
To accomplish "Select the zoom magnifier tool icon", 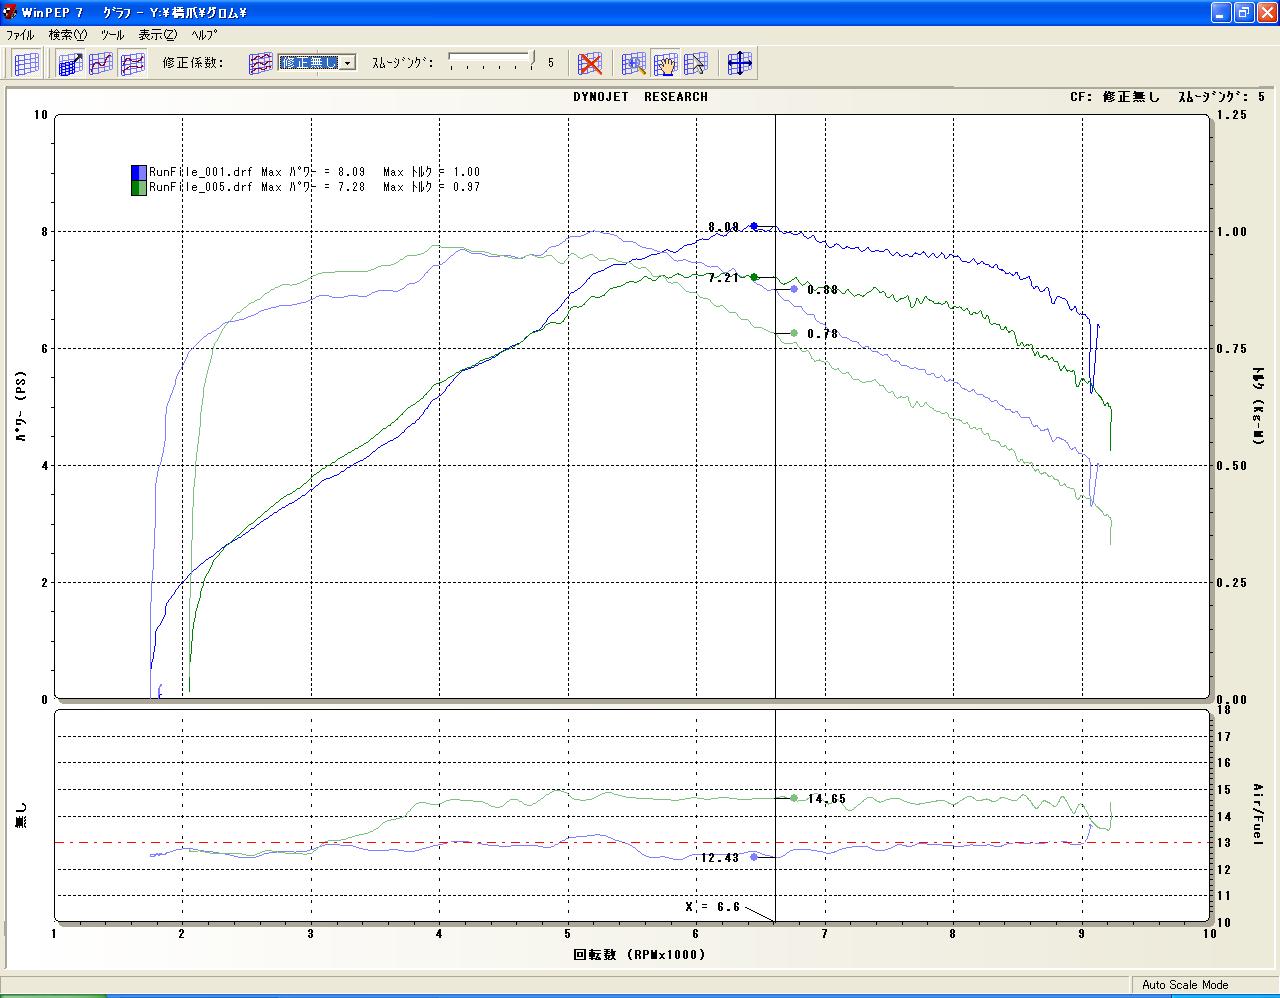I will click(633, 63).
